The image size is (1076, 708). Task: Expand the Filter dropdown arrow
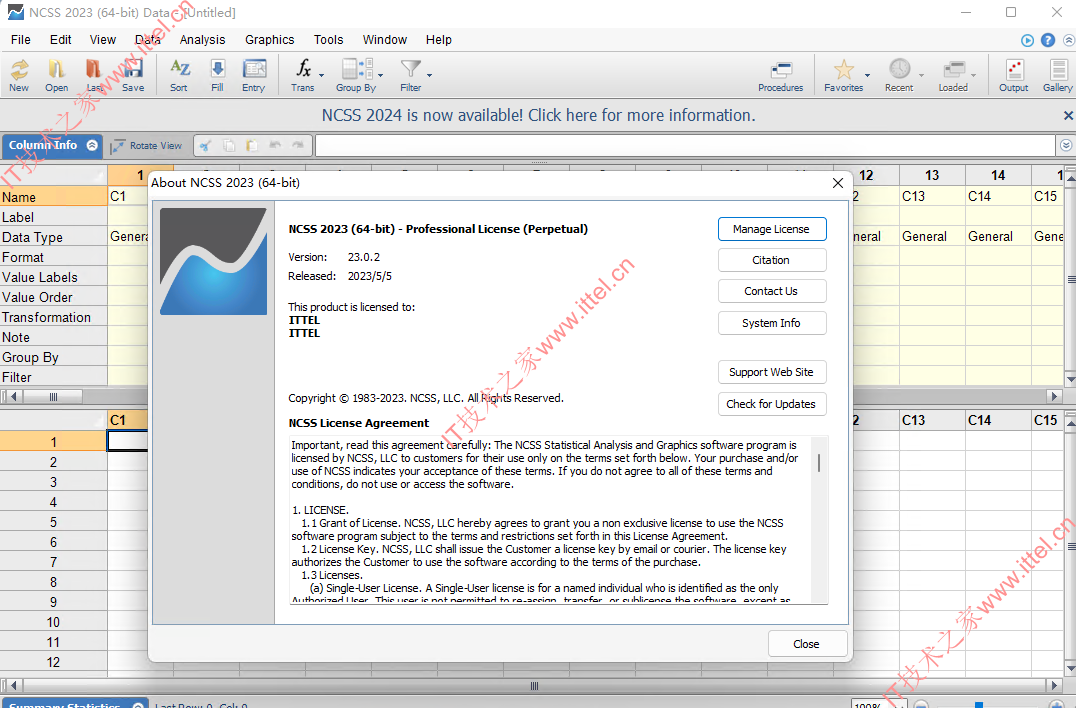tap(430, 75)
